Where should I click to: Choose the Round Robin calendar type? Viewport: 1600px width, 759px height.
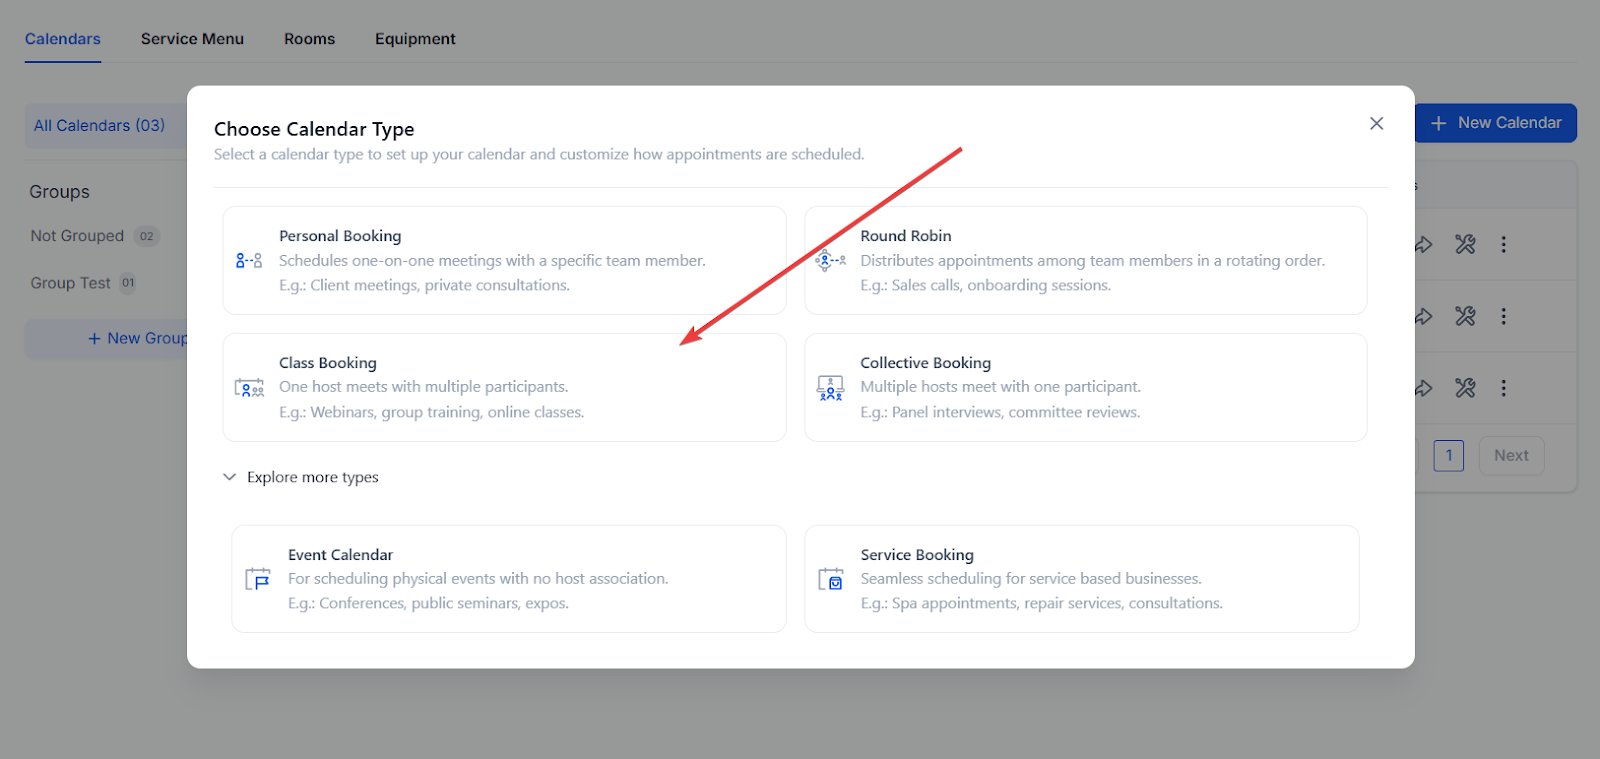click(1085, 260)
